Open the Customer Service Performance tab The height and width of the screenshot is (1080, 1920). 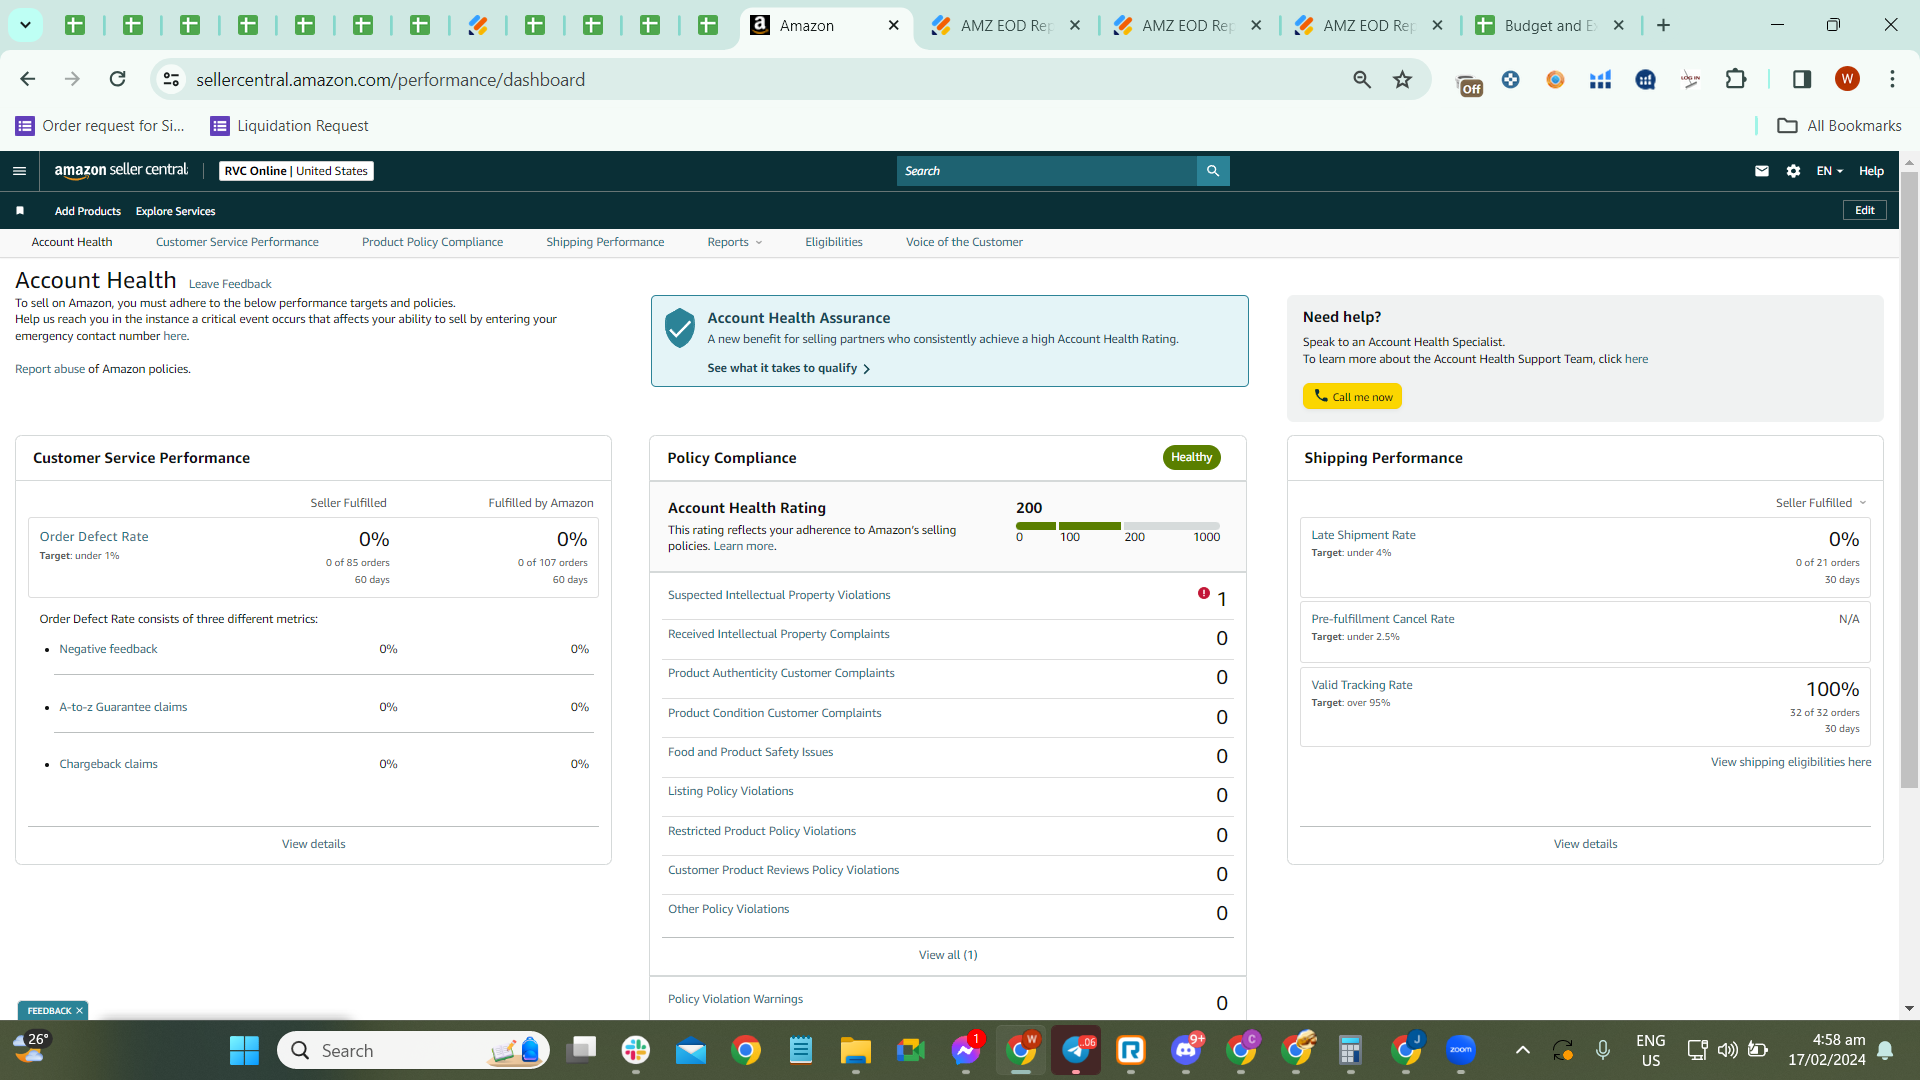(x=237, y=242)
